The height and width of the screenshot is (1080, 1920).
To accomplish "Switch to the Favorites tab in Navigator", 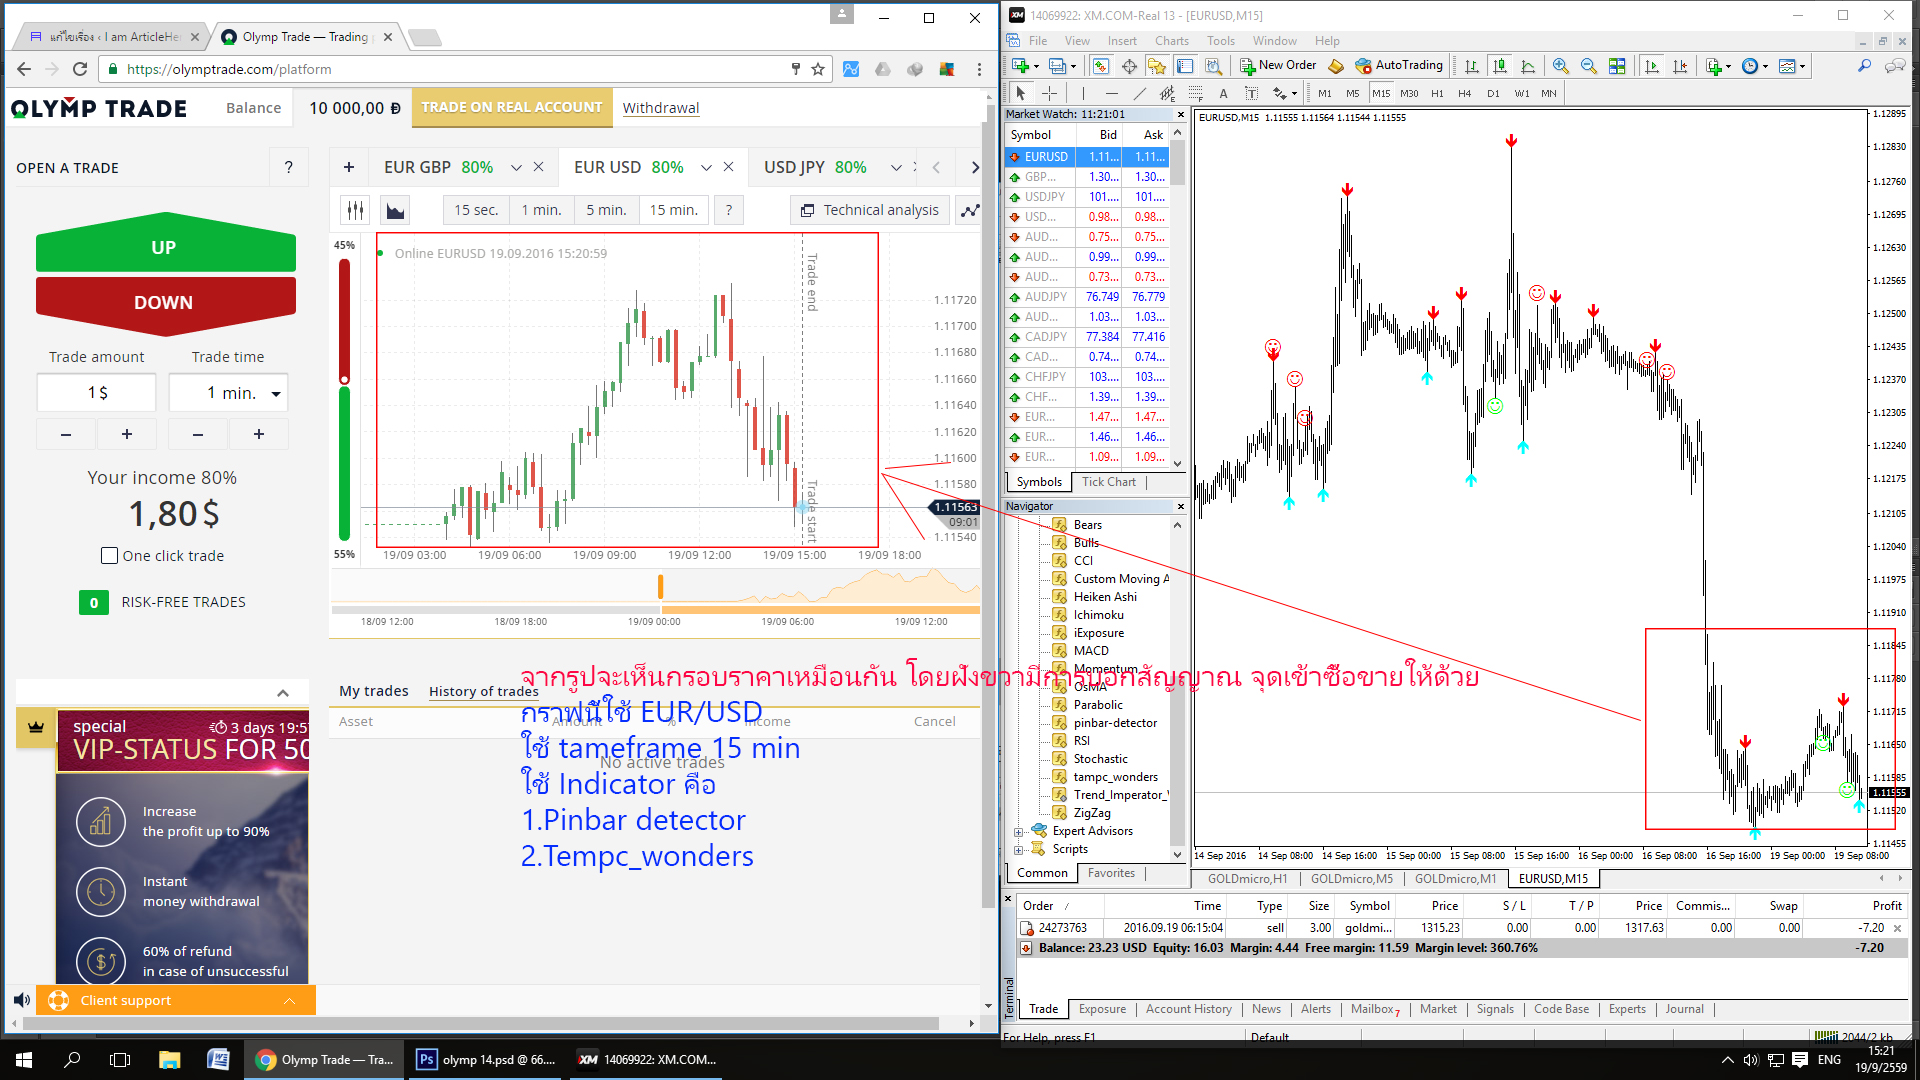I will pos(1111,873).
